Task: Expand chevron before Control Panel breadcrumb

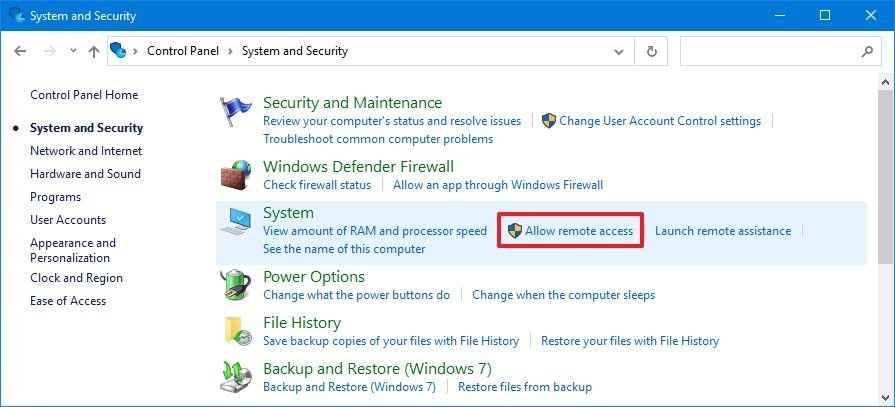Action: click(x=136, y=51)
